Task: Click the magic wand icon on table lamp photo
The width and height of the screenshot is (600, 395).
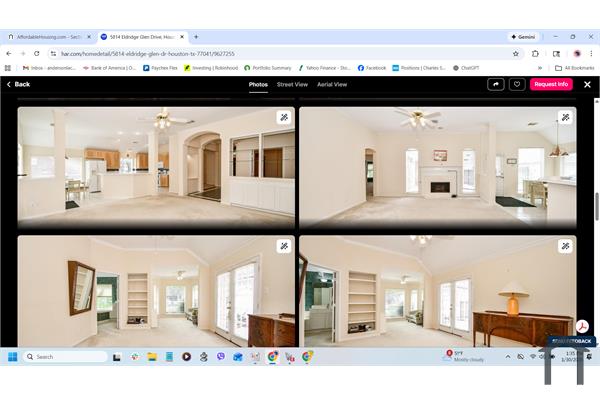Action: point(565,246)
